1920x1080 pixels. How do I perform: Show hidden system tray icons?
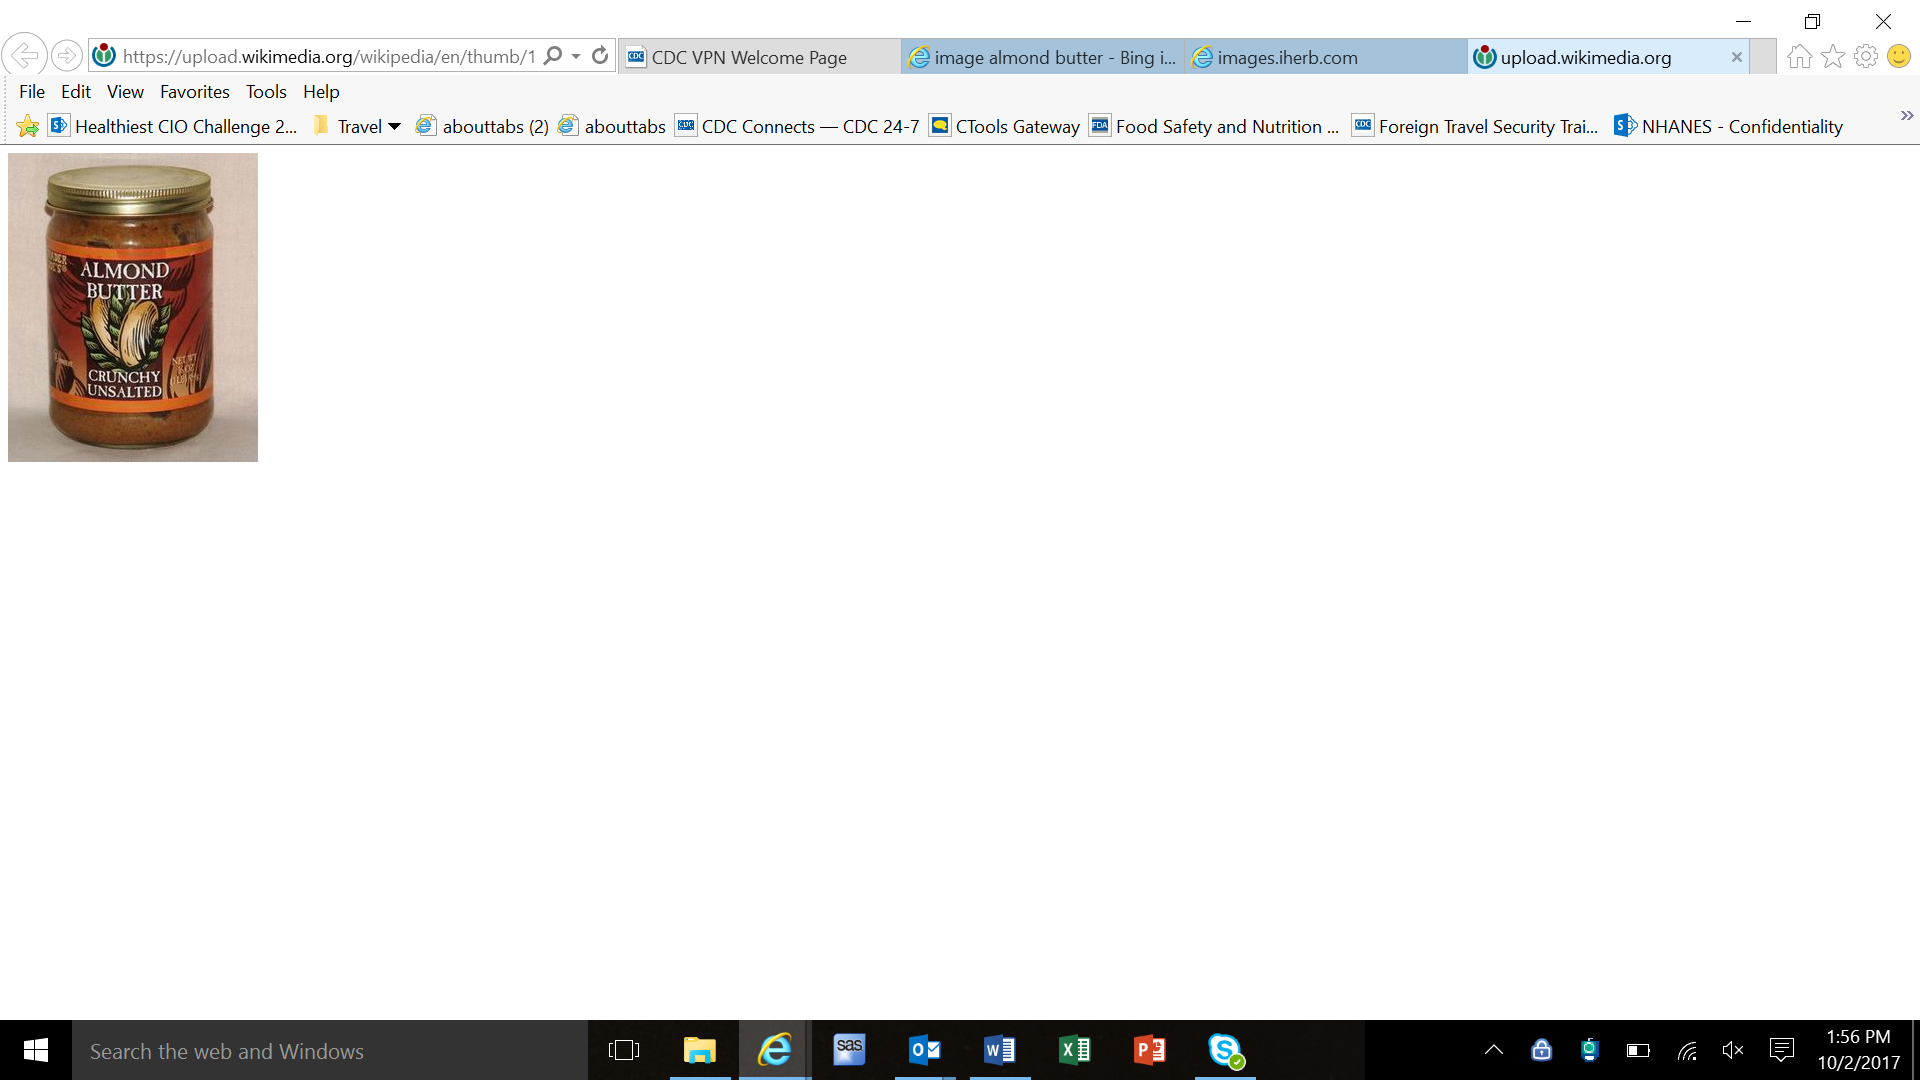click(x=1493, y=1050)
